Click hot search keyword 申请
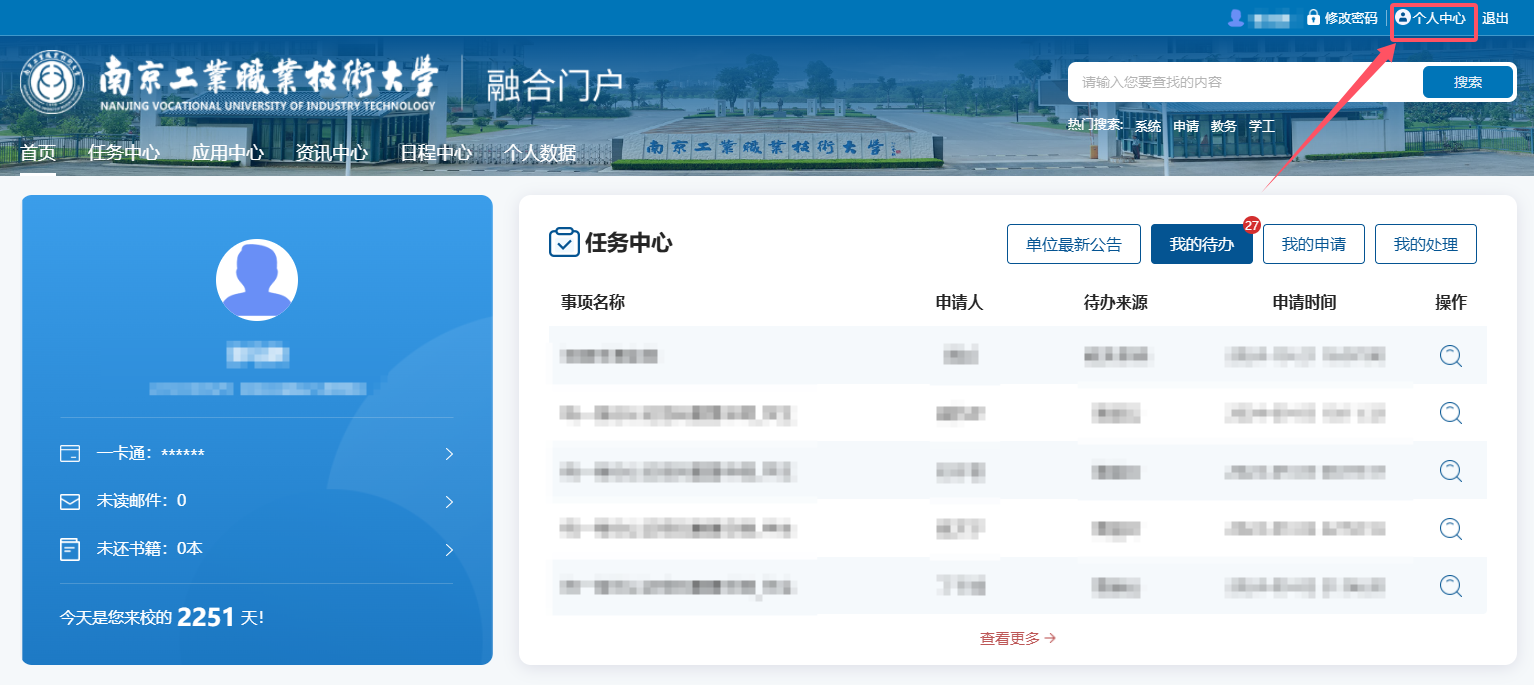 [1186, 126]
